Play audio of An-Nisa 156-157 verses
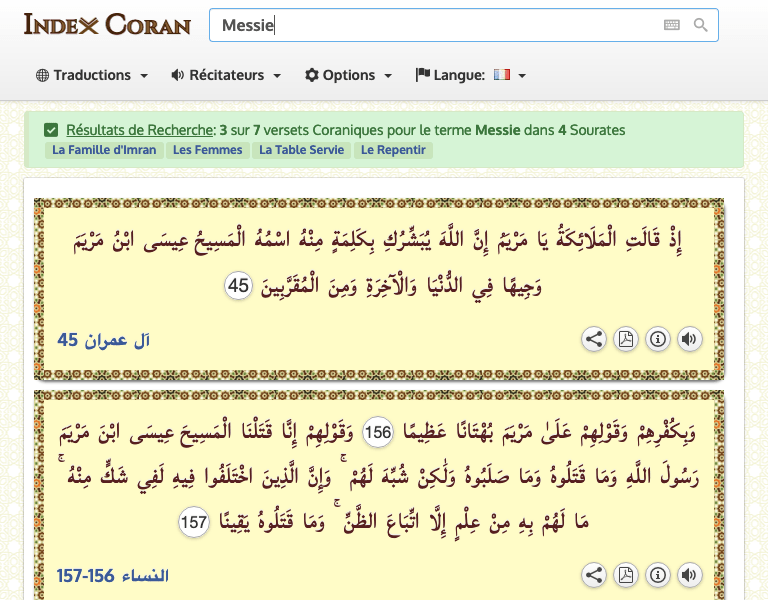Screen dimensions: 768x600 tap(690, 575)
